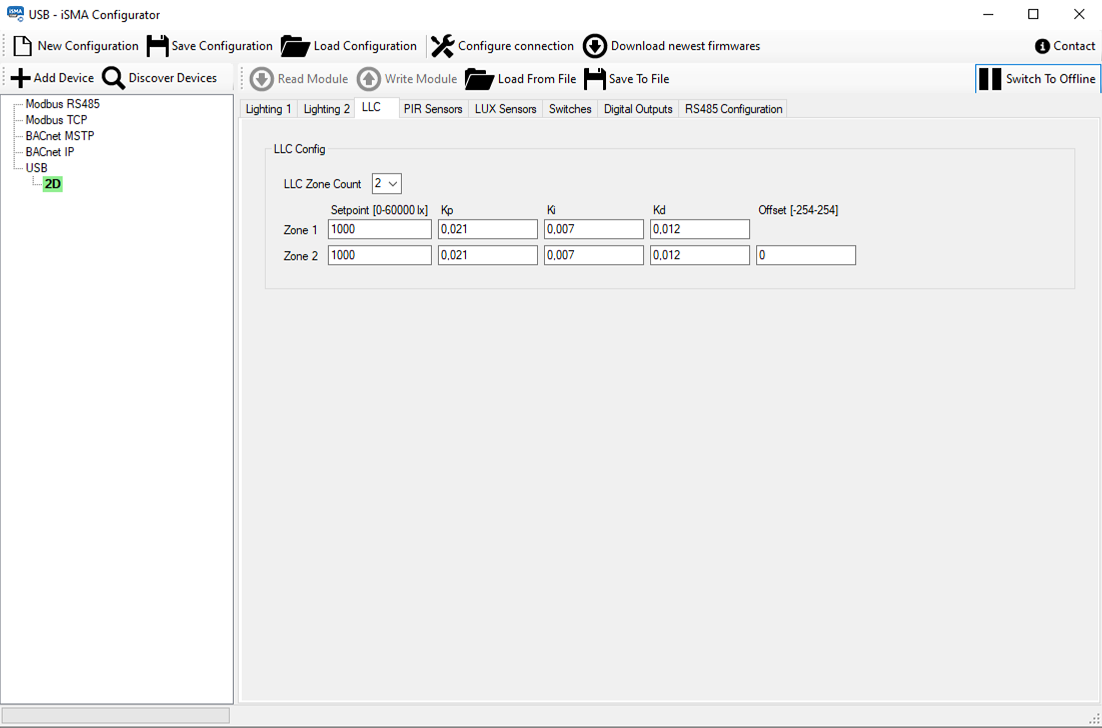This screenshot has width=1102, height=728.
Task: Open Load Configuration folder icon
Action: click(295, 46)
